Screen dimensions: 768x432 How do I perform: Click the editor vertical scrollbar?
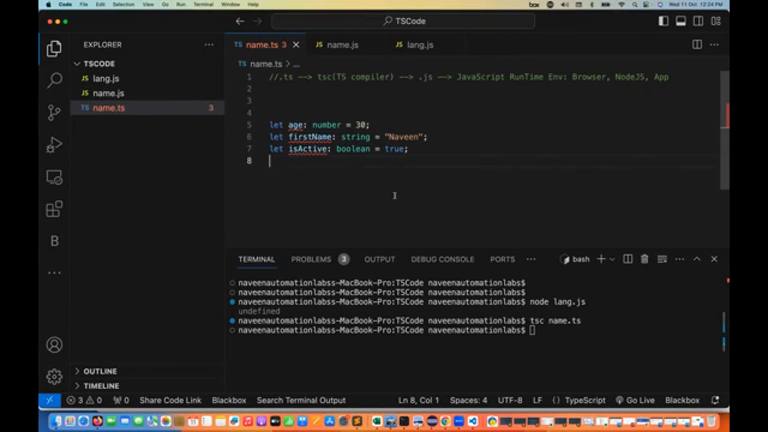tap(724, 130)
